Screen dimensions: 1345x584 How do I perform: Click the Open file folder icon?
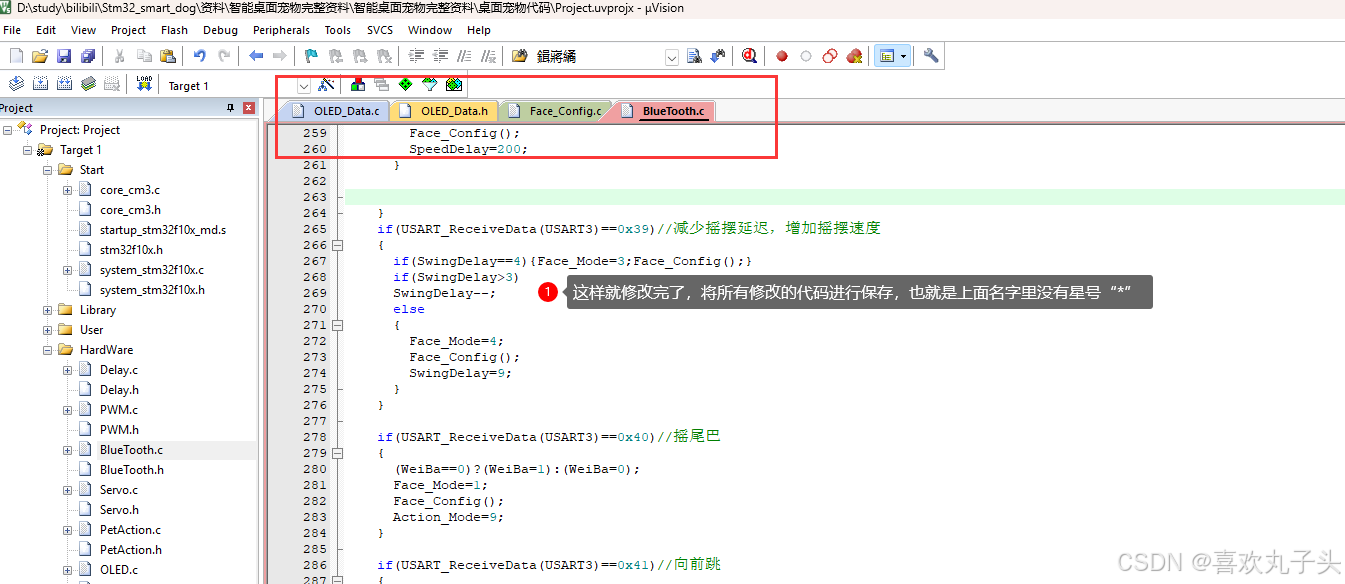coord(40,56)
